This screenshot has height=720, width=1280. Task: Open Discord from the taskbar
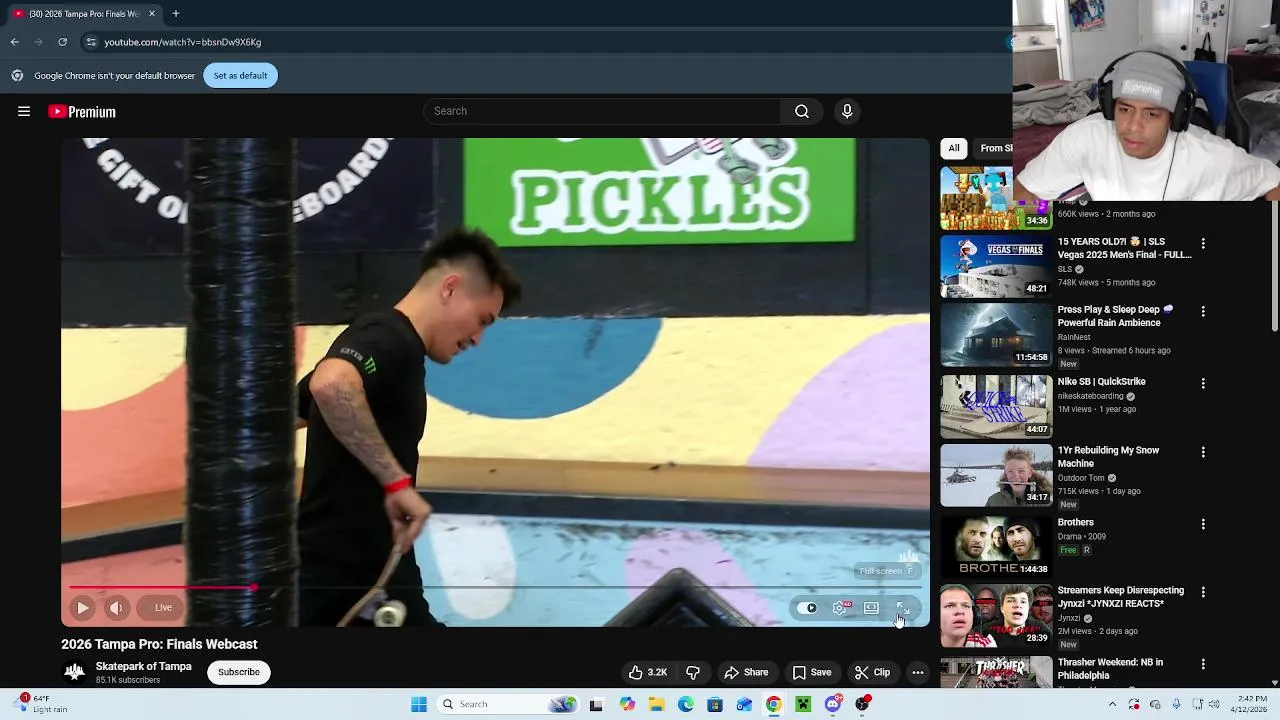(833, 704)
